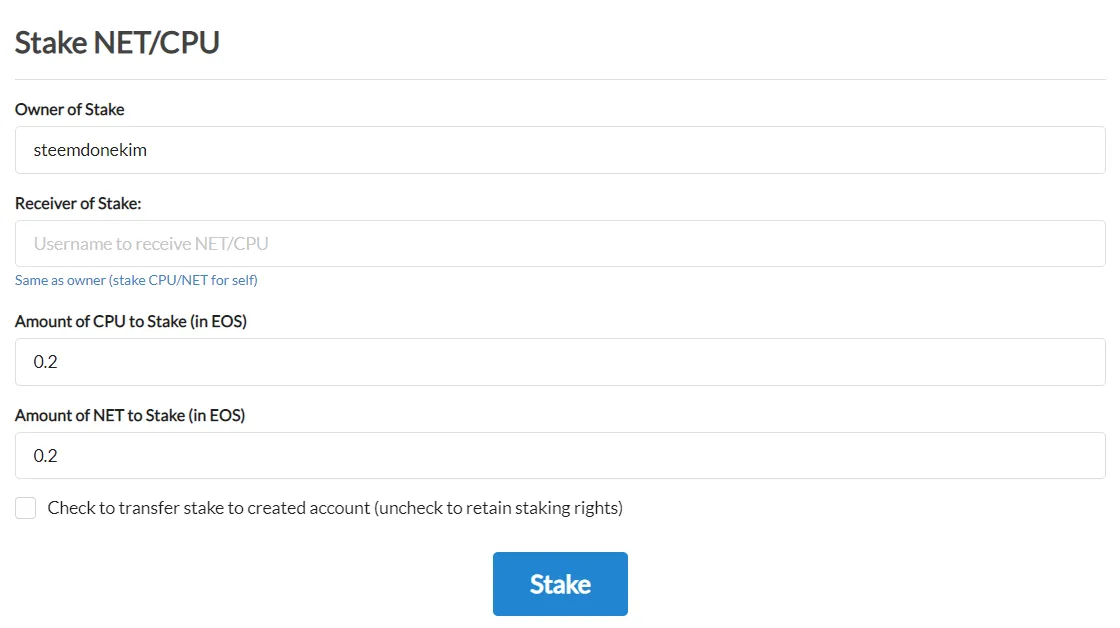Select the Amount of NET to Stake field
The height and width of the screenshot is (628, 1120).
pyautogui.click(x=560, y=455)
